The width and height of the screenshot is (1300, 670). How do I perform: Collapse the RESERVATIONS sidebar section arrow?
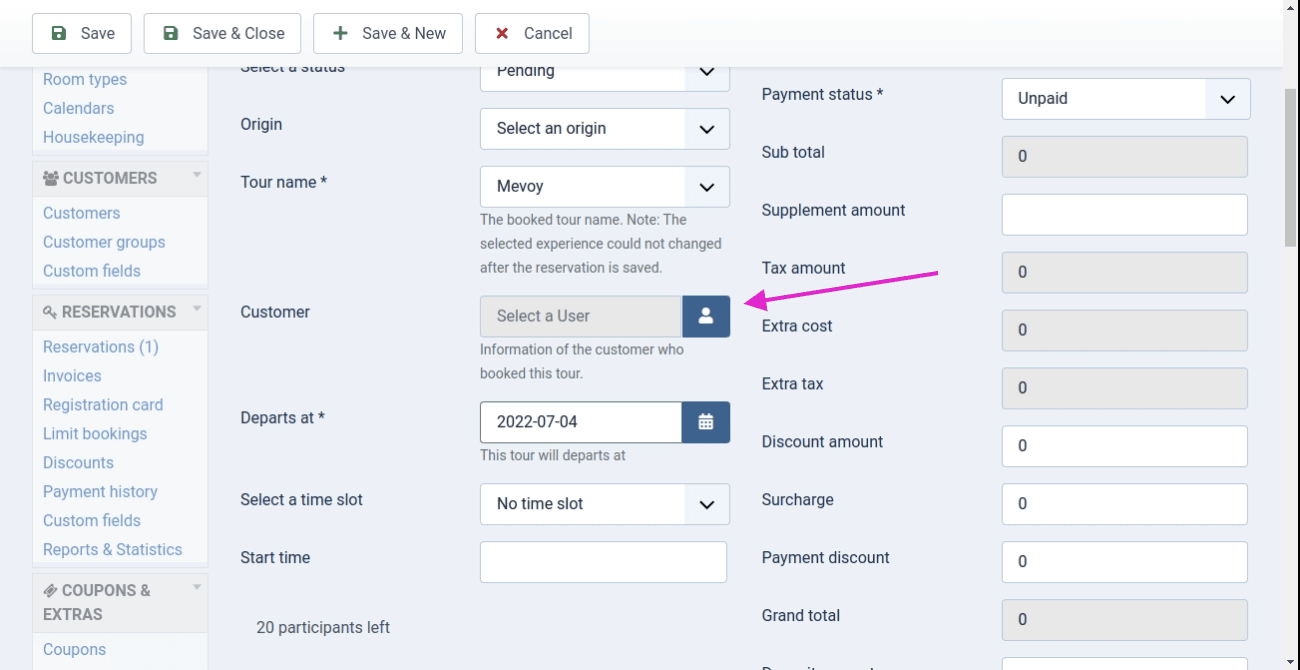point(197,309)
